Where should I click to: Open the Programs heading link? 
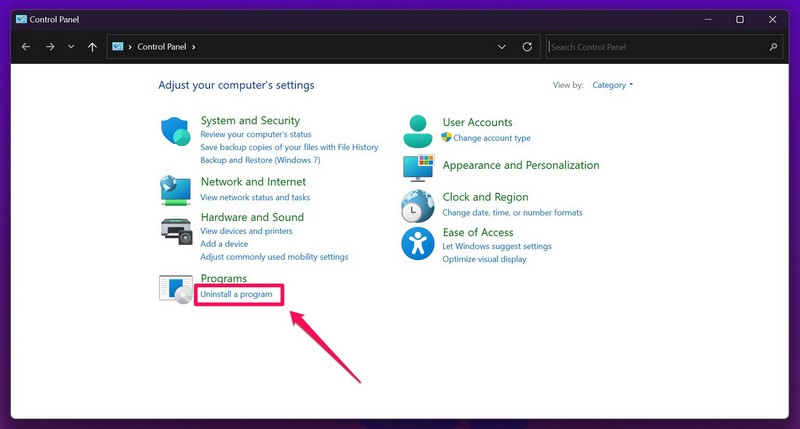tap(223, 278)
